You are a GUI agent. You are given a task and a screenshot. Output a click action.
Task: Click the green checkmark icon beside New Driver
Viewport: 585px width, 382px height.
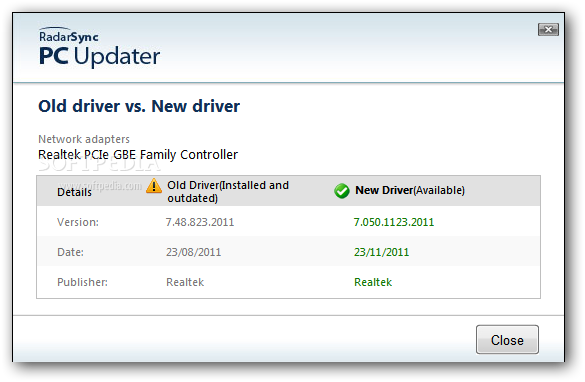(x=342, y=191)
